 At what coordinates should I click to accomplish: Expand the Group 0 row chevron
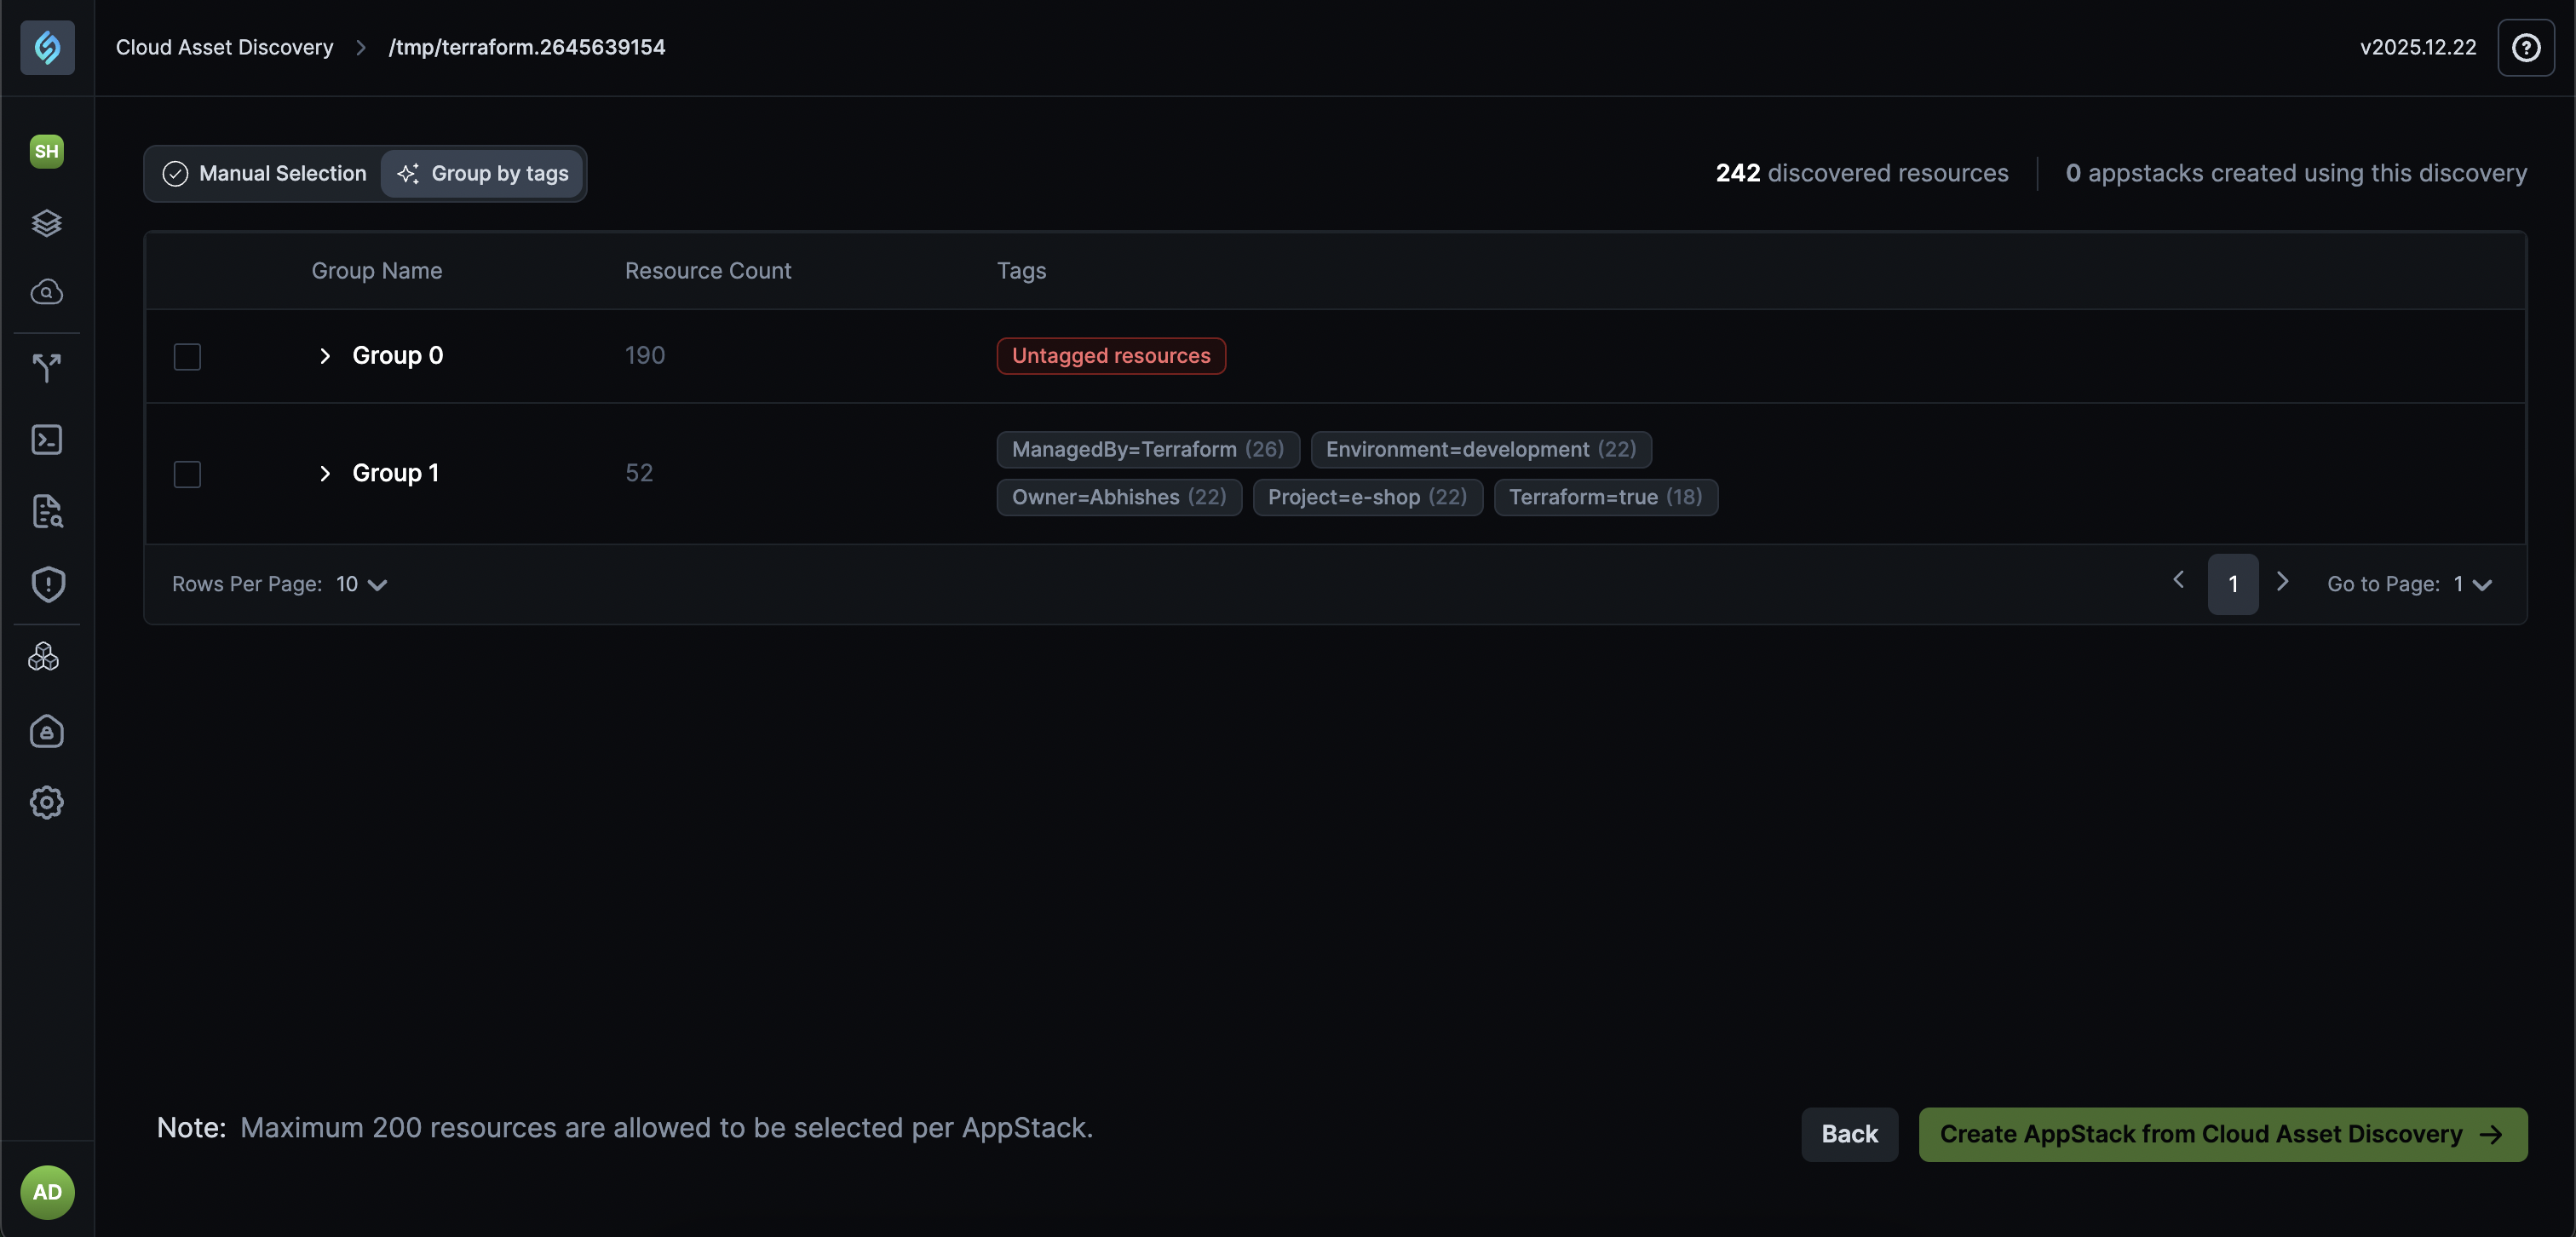[324, 356]
